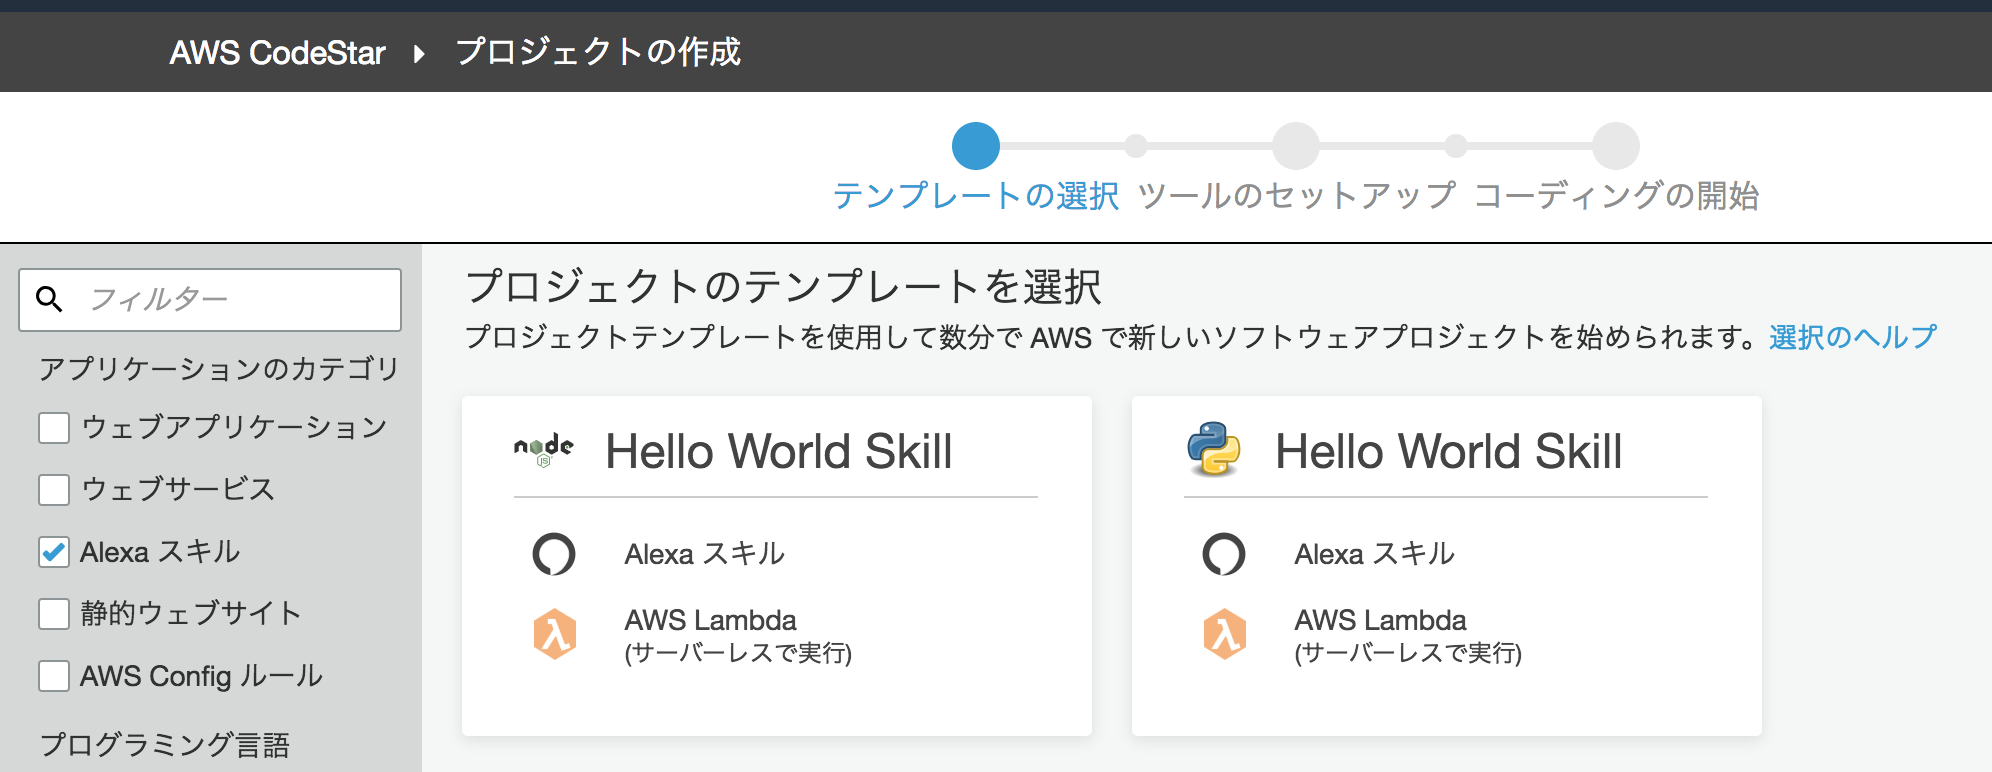Image resolution: width=1992 pixels, height=772 pixels.
Task: Focus the フィルター input field
Action: tap(210, 299)
